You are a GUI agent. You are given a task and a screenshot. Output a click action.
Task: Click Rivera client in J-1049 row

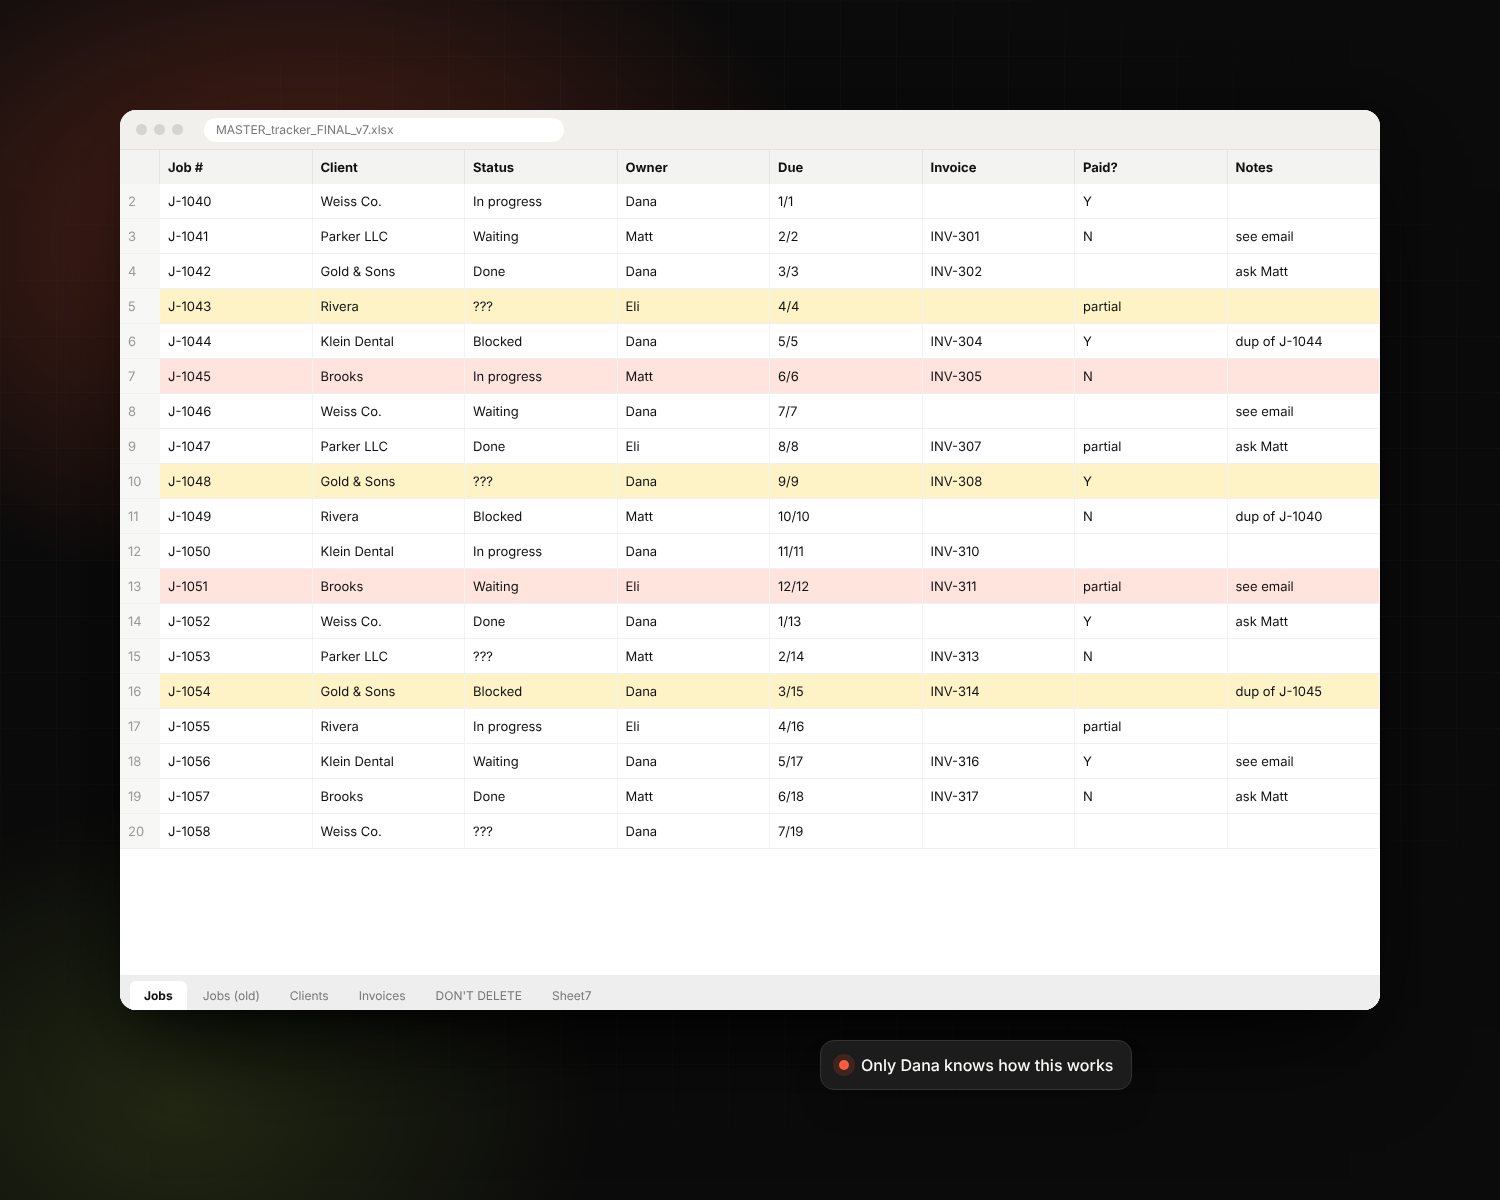[x=388, y=516]
